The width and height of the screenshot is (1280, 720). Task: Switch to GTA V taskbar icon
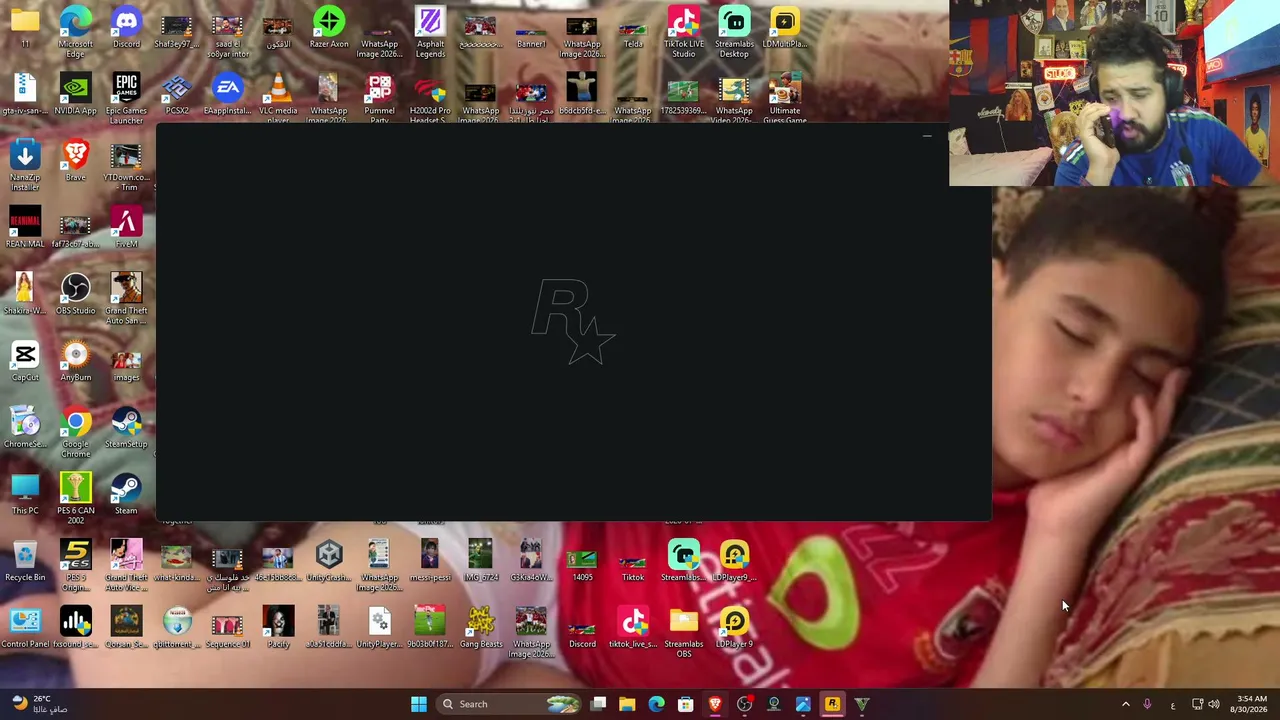[861, 704]
